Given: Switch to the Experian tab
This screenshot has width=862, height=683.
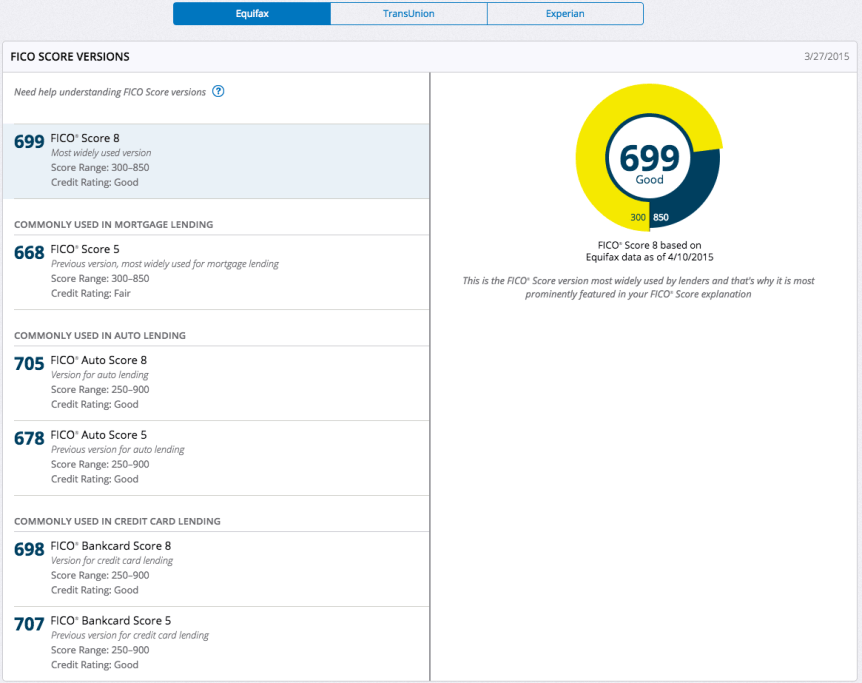Looking at the screenshot, I should tap(565, 13).
